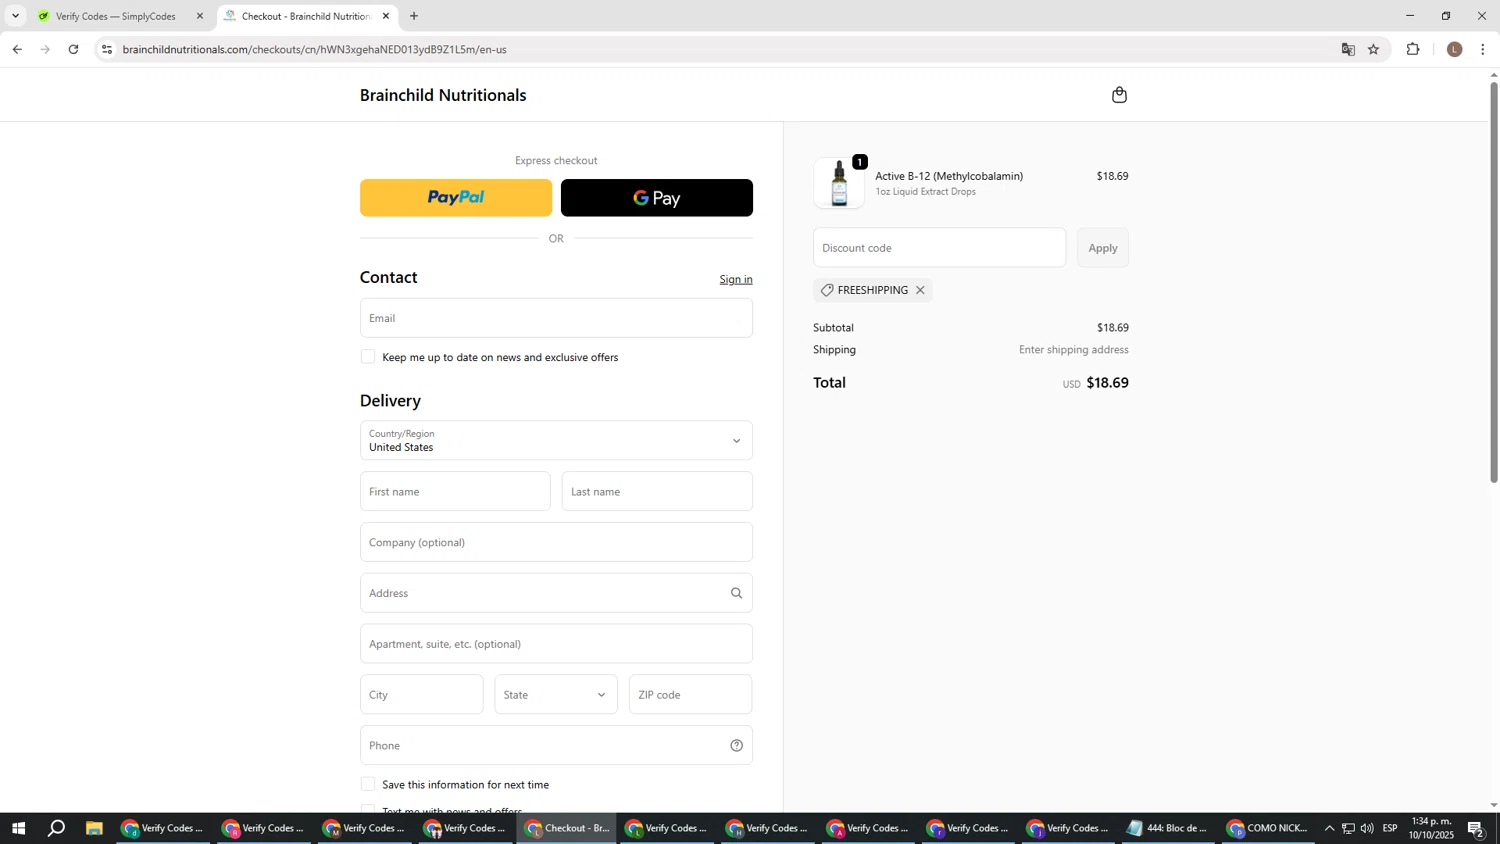Open the network icon in system tray

[1348, 828]
